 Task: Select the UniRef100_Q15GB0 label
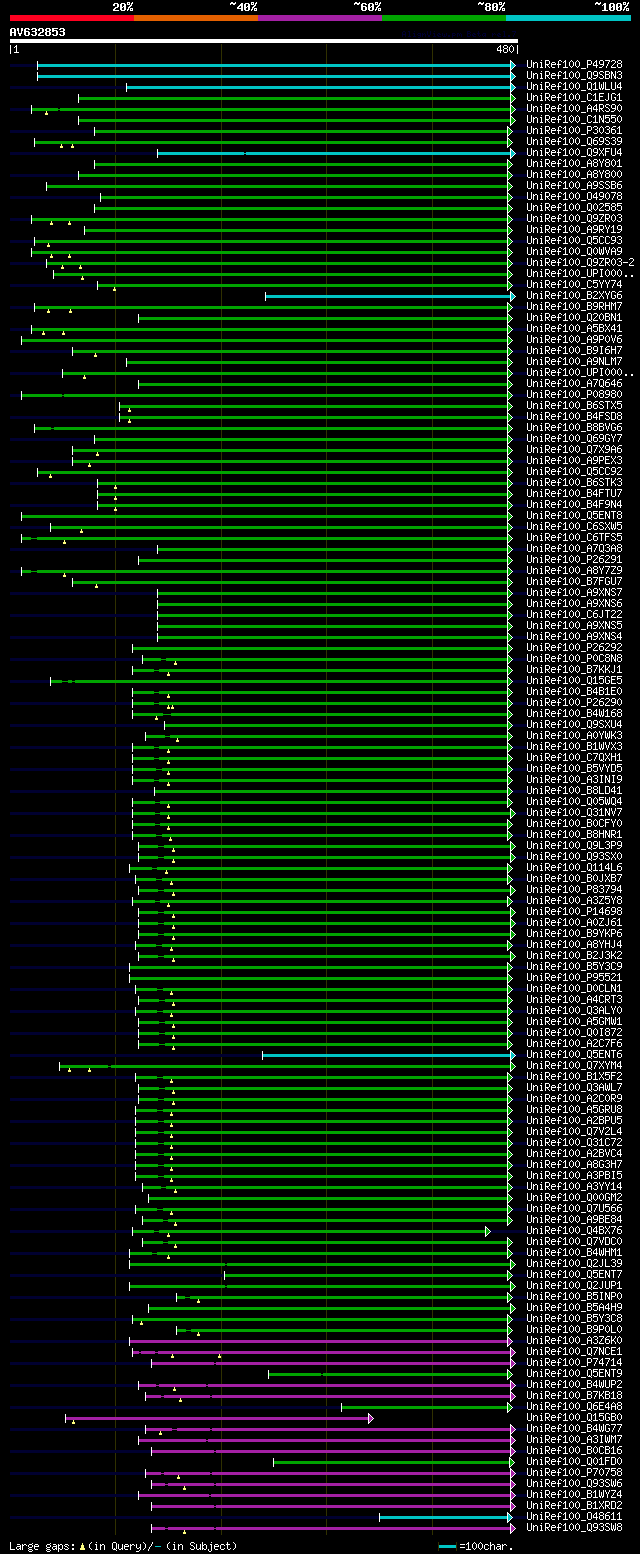[574, 1418]
